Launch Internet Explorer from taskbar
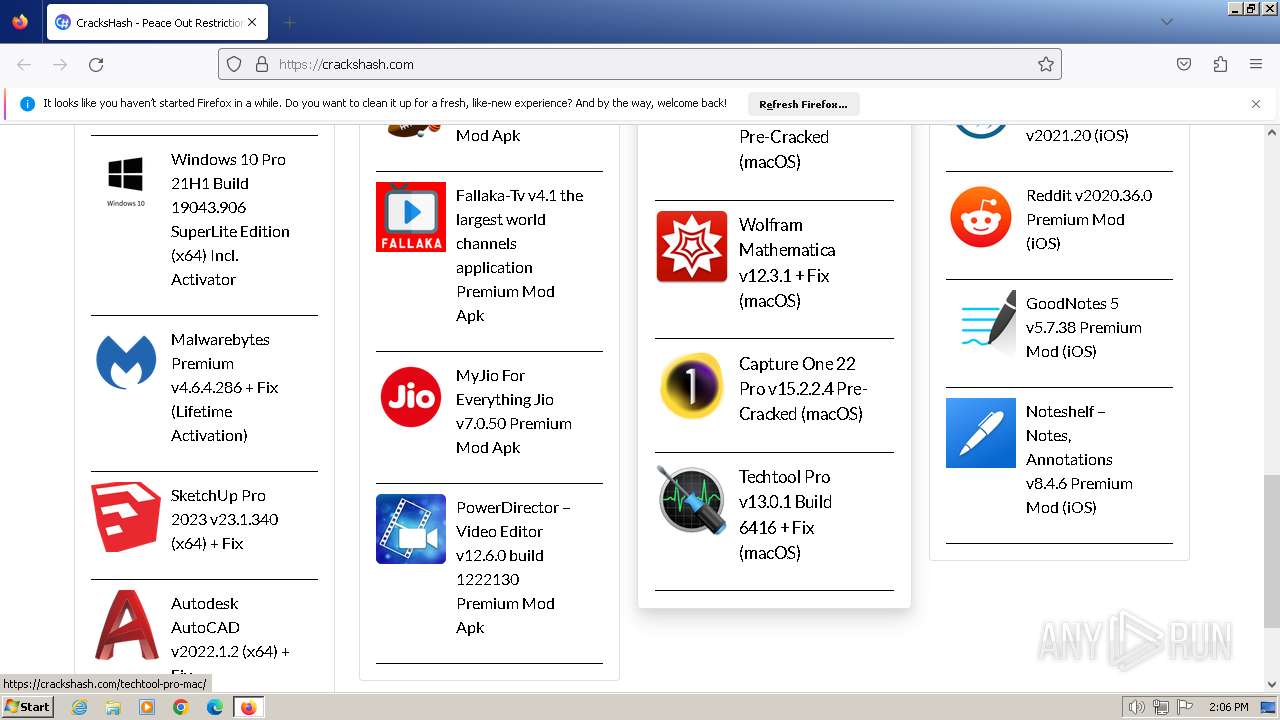Image resolution: width=1280 pixels, height=720 pixels. click(x=79, y=707)
